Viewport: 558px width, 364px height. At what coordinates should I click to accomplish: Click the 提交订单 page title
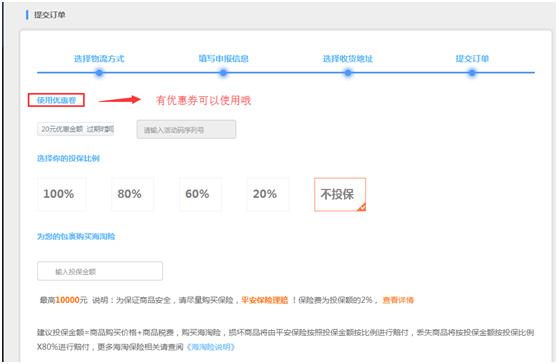[x=49, y=15]
